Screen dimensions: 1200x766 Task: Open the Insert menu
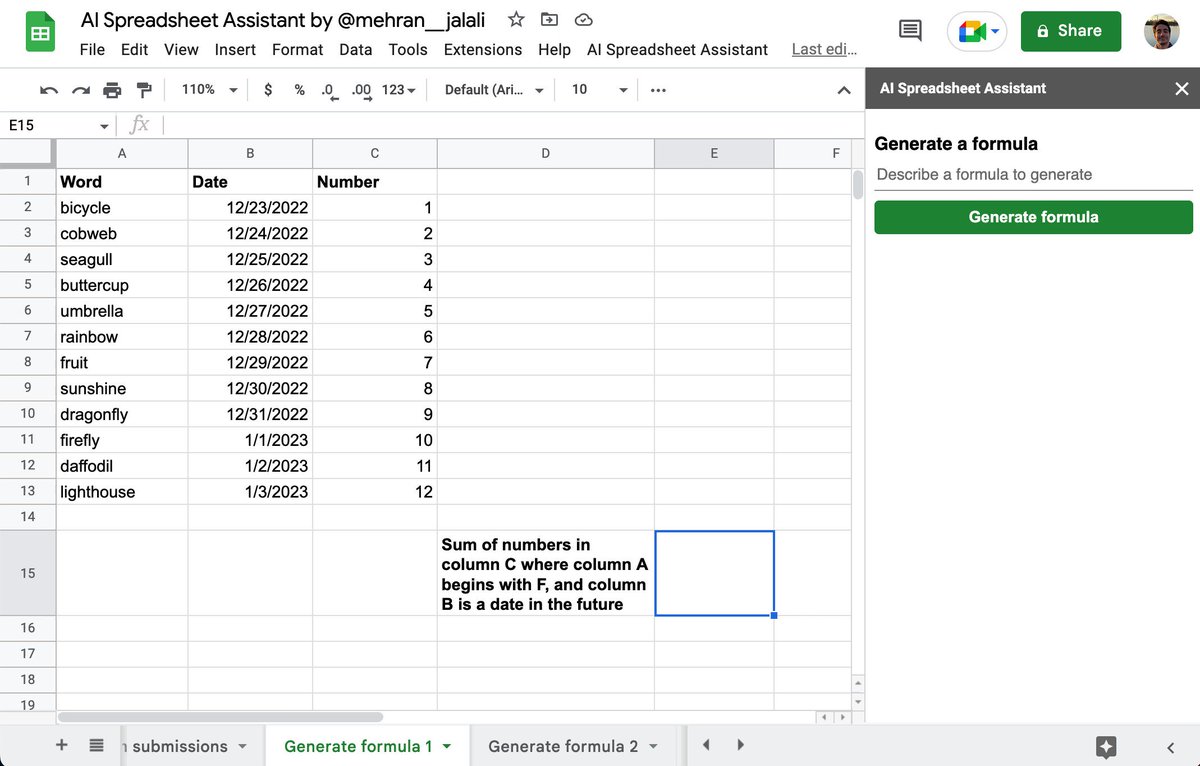(x=235, y=49)
